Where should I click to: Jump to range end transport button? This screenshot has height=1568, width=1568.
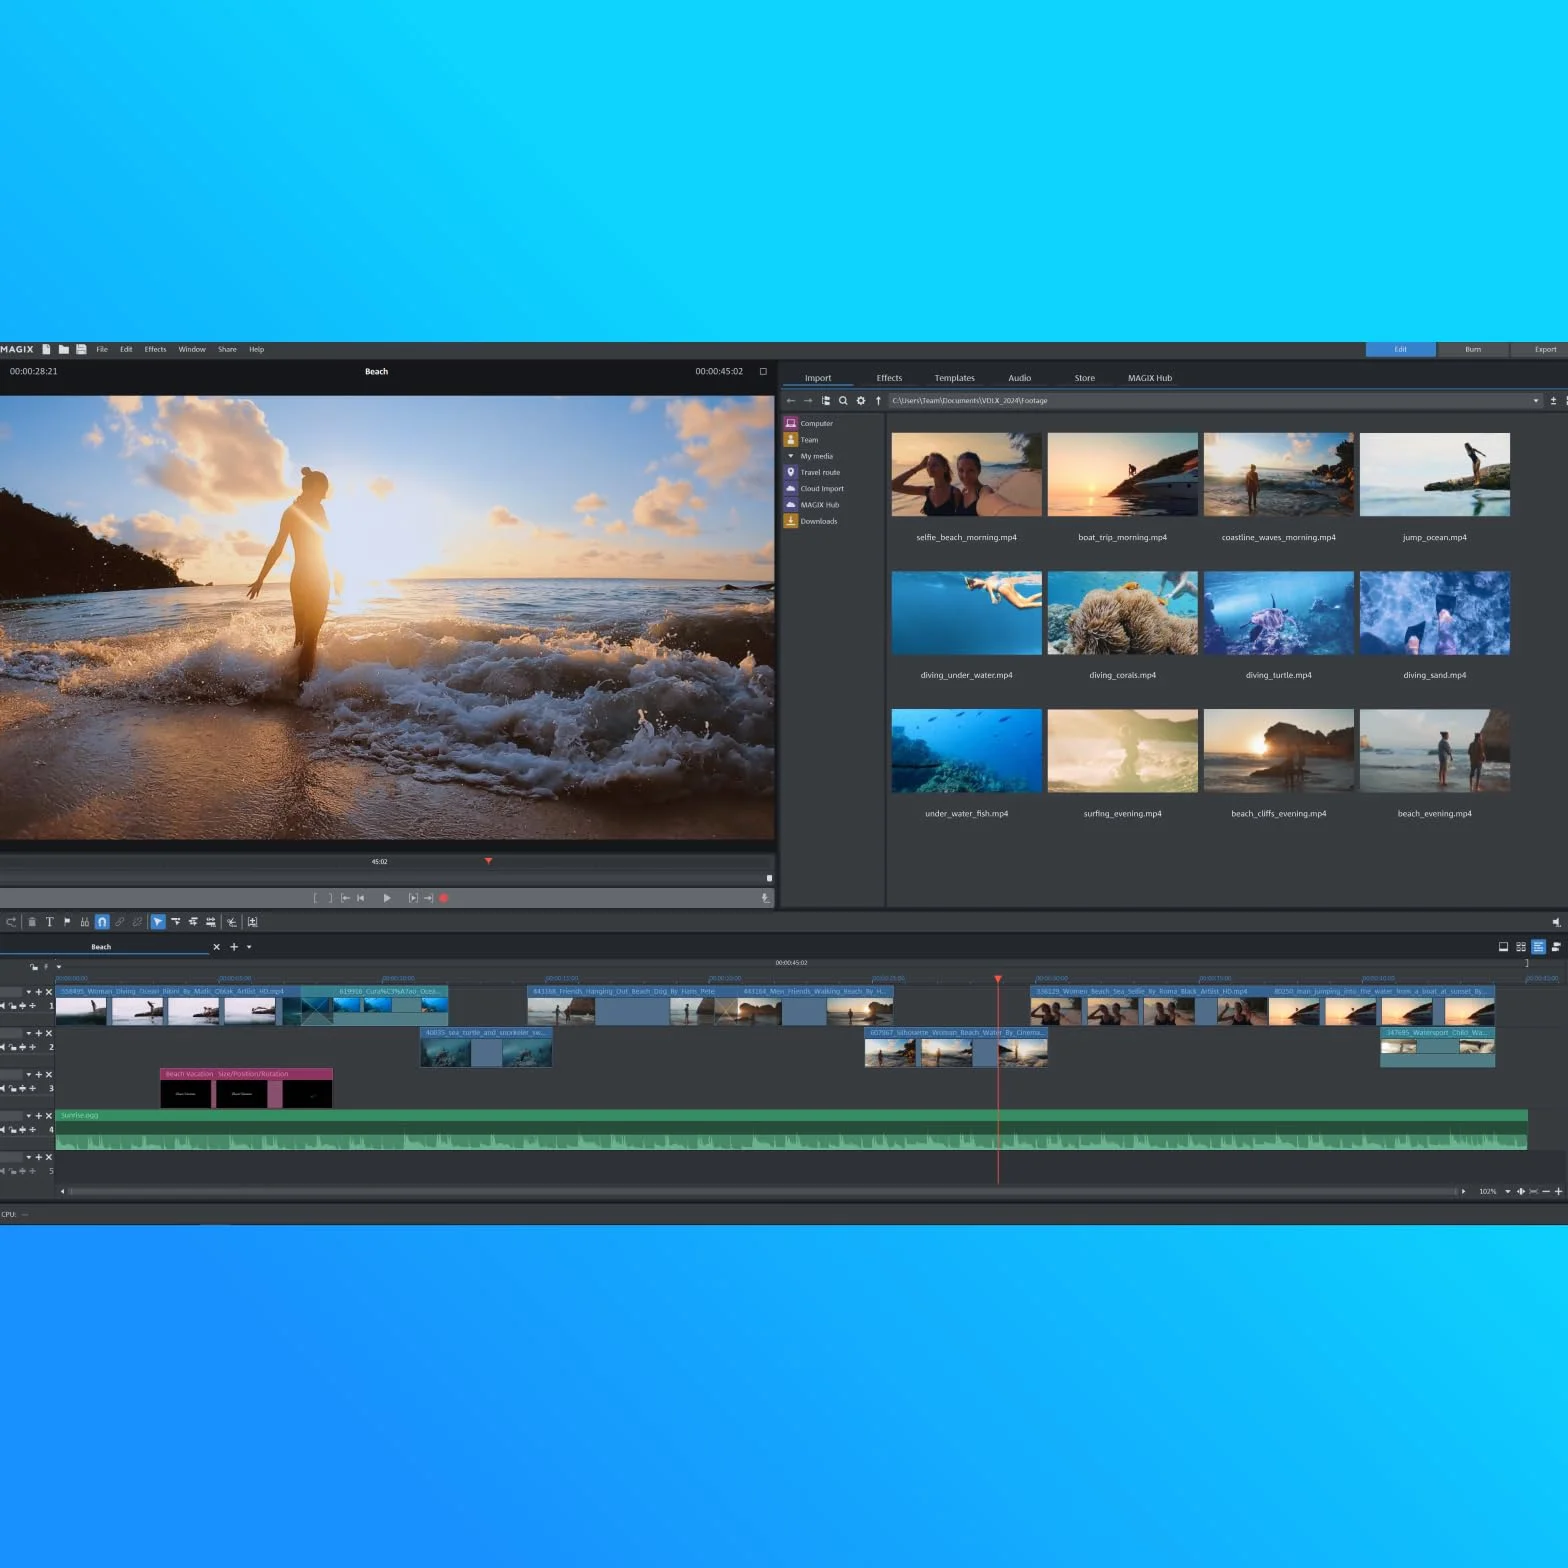428,898
